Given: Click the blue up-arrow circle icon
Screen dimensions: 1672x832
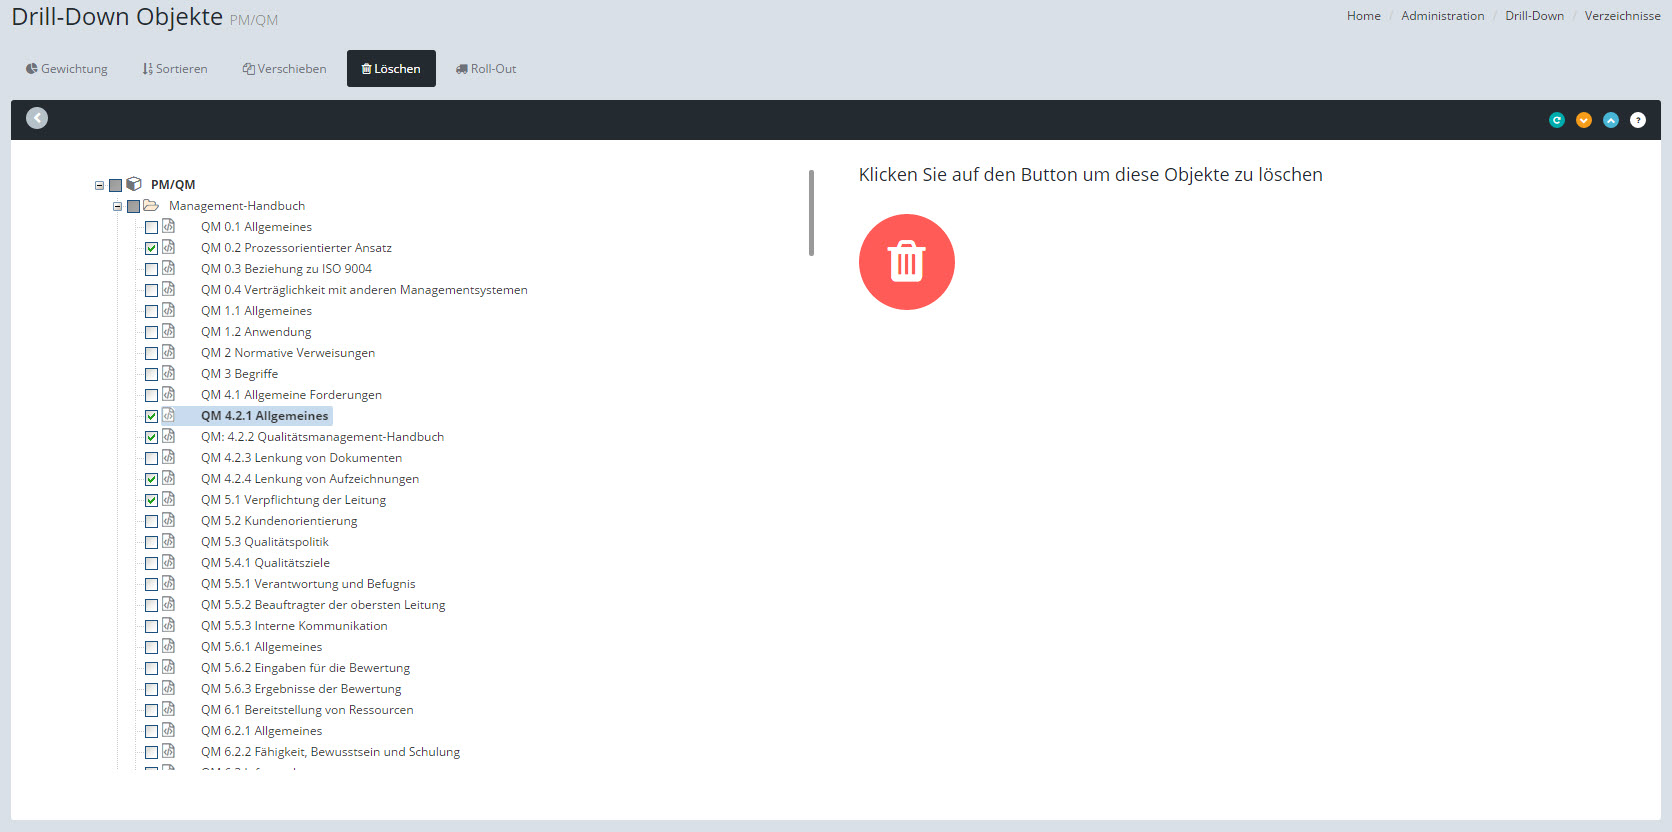Looking at the screenshot, I should click(x=1610, y=120).
